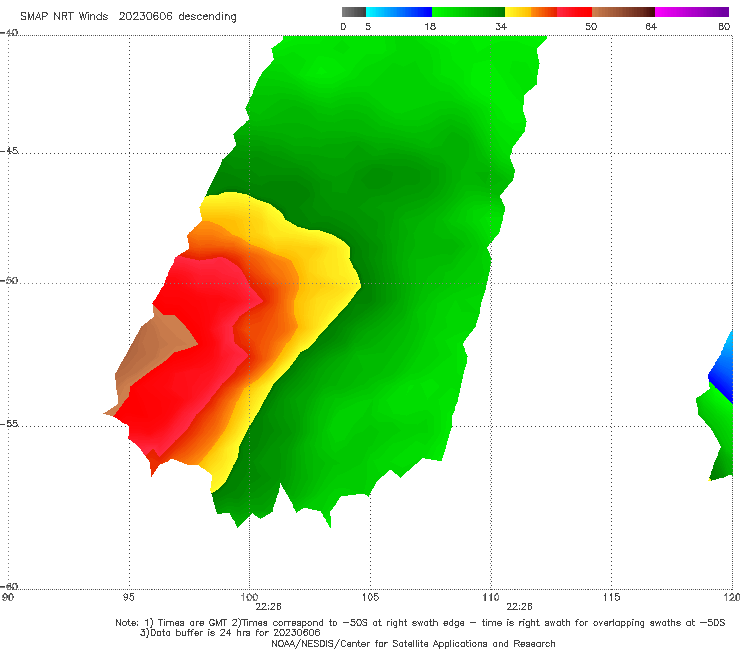Click the note line starting "Note: 1) Times are GMT"
This screenshot has height=650, width=740.
click(x=420, y=623)
